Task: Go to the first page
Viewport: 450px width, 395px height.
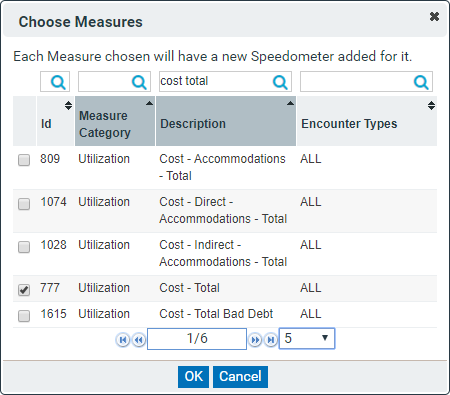Action: [x=123, y=340]
